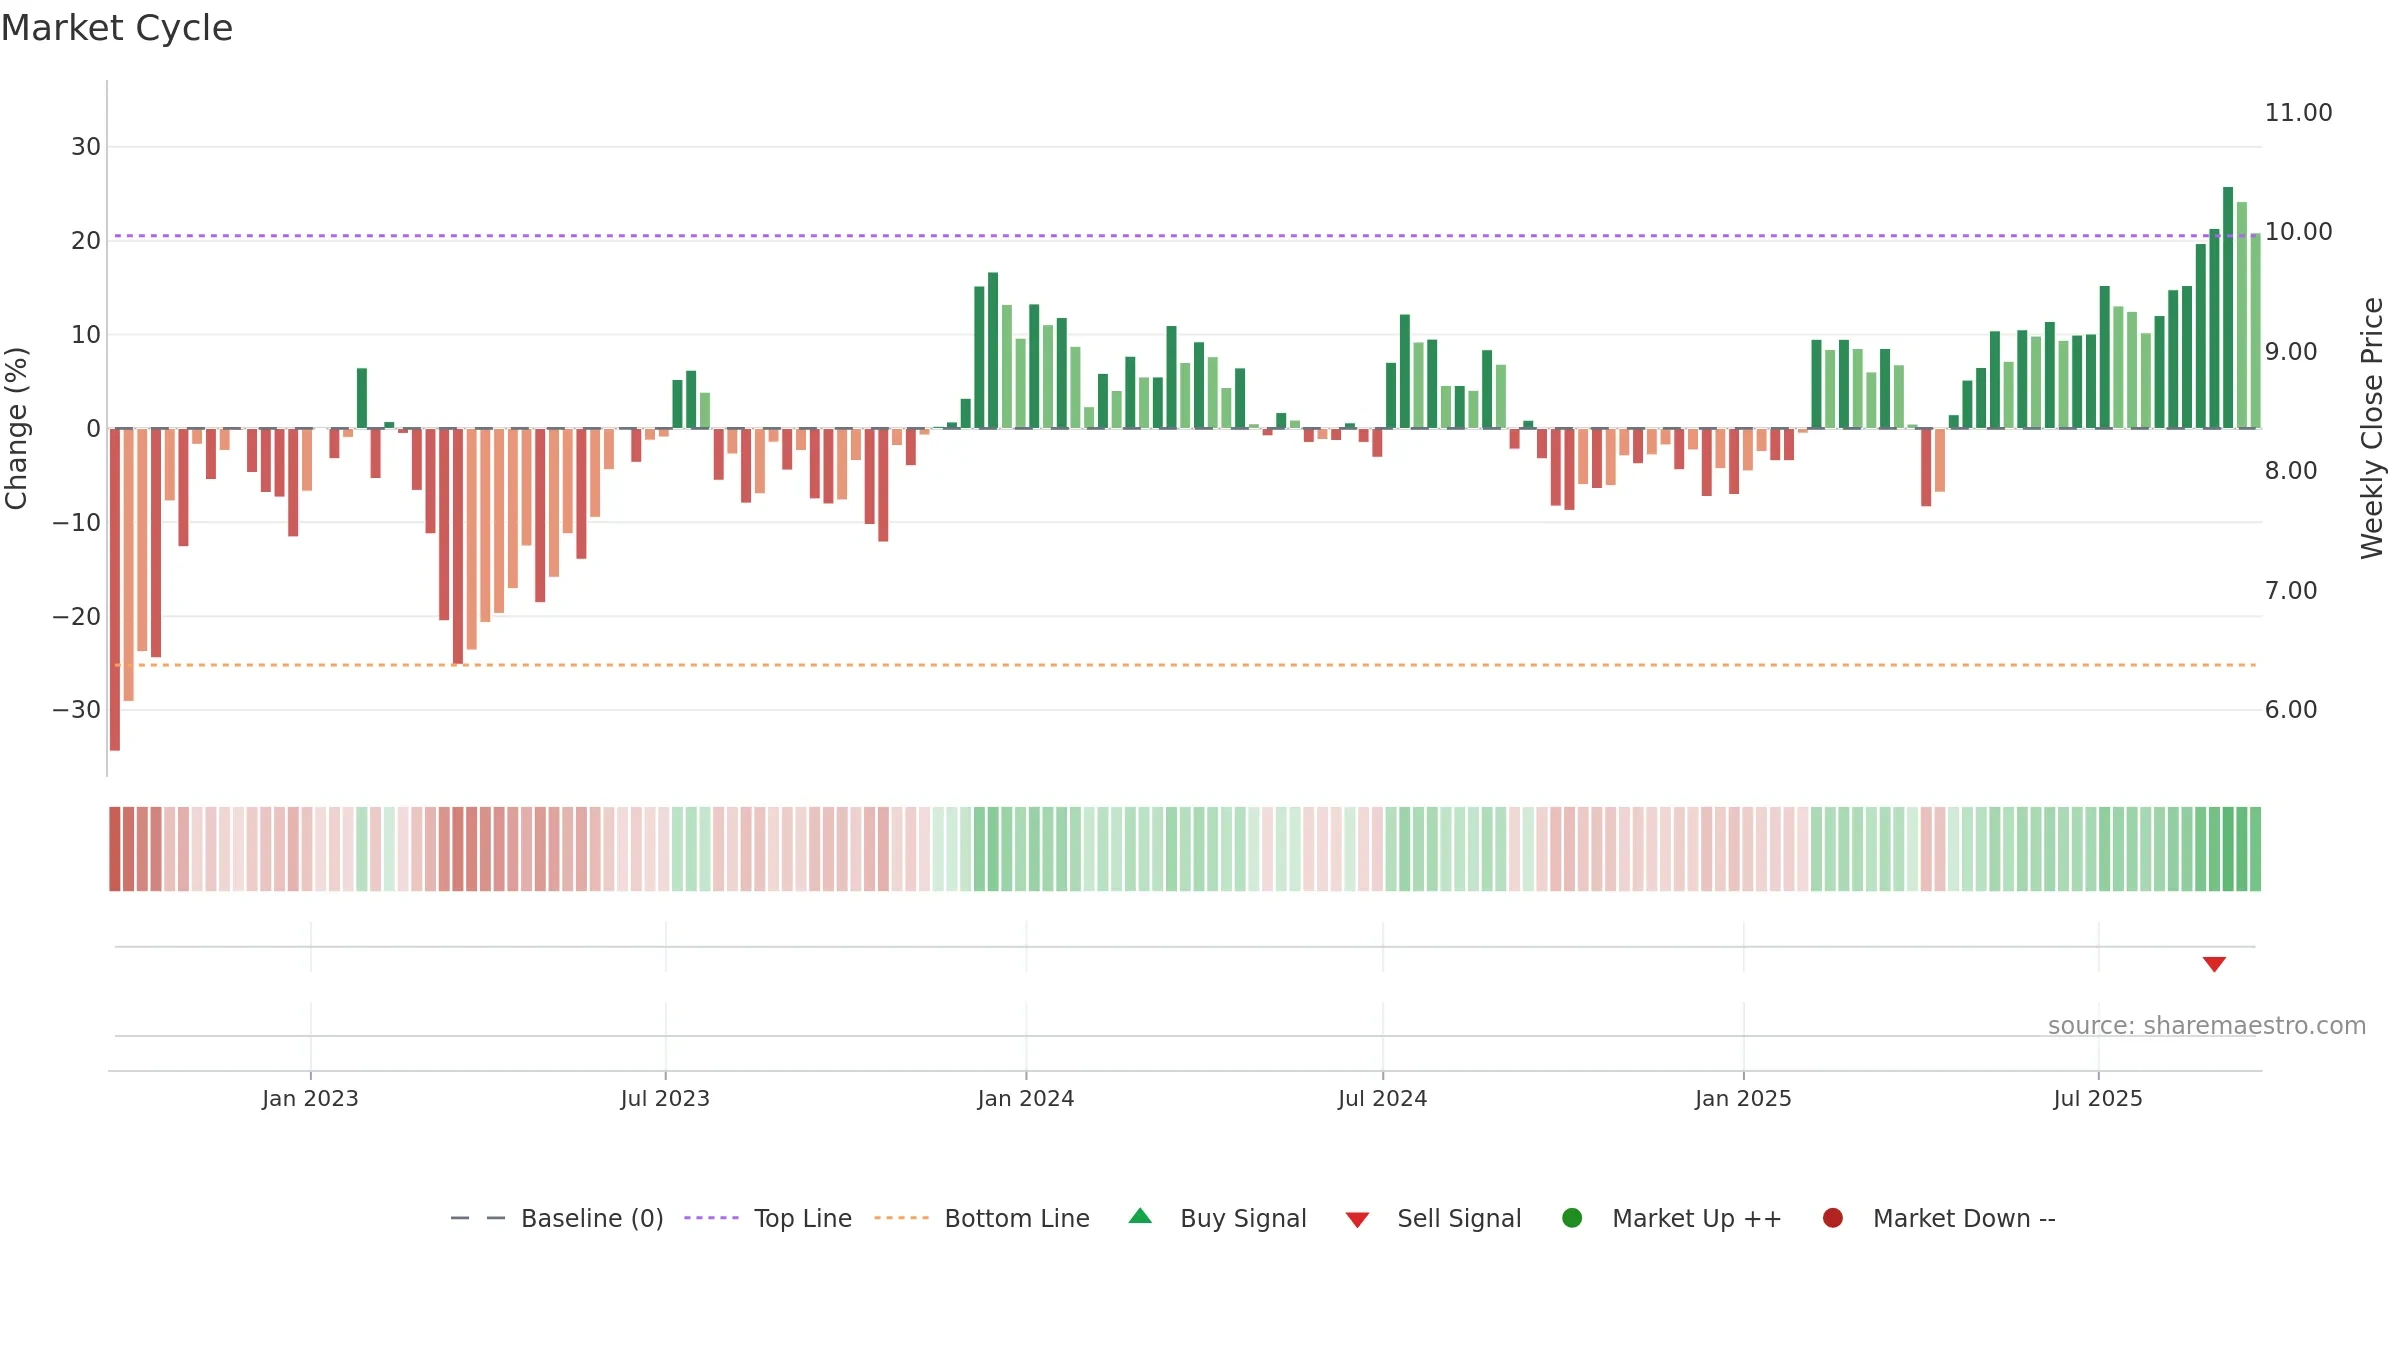Screen dimensions: 2400x1350
Task: Click the orange dotted bottom line on chart
Action: pyautogui.click(x=1185, y=665)
